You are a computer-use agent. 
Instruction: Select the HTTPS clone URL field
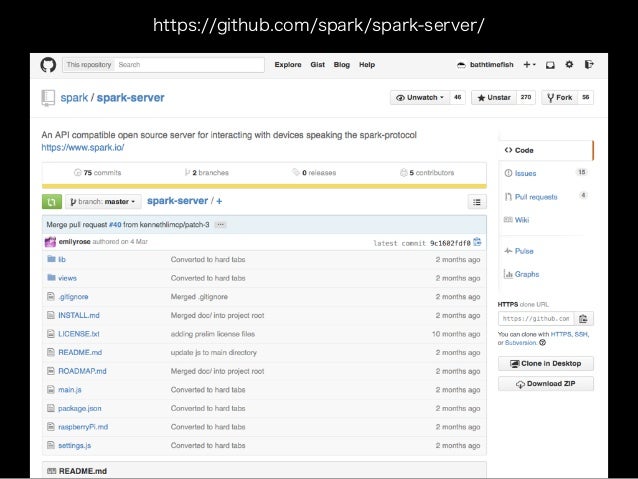(x=536, y=319)
